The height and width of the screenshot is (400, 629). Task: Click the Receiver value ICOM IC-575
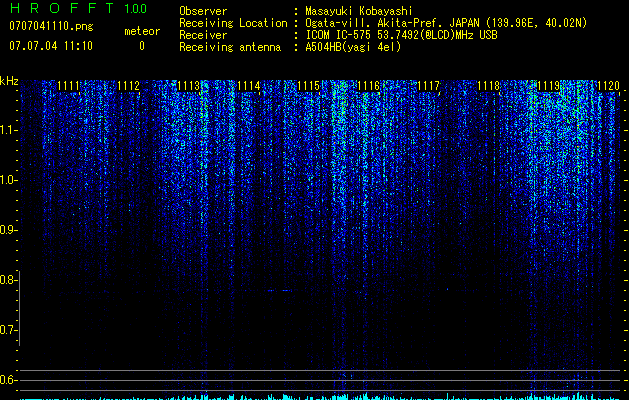pyautogui.click(x=338, y=35)
